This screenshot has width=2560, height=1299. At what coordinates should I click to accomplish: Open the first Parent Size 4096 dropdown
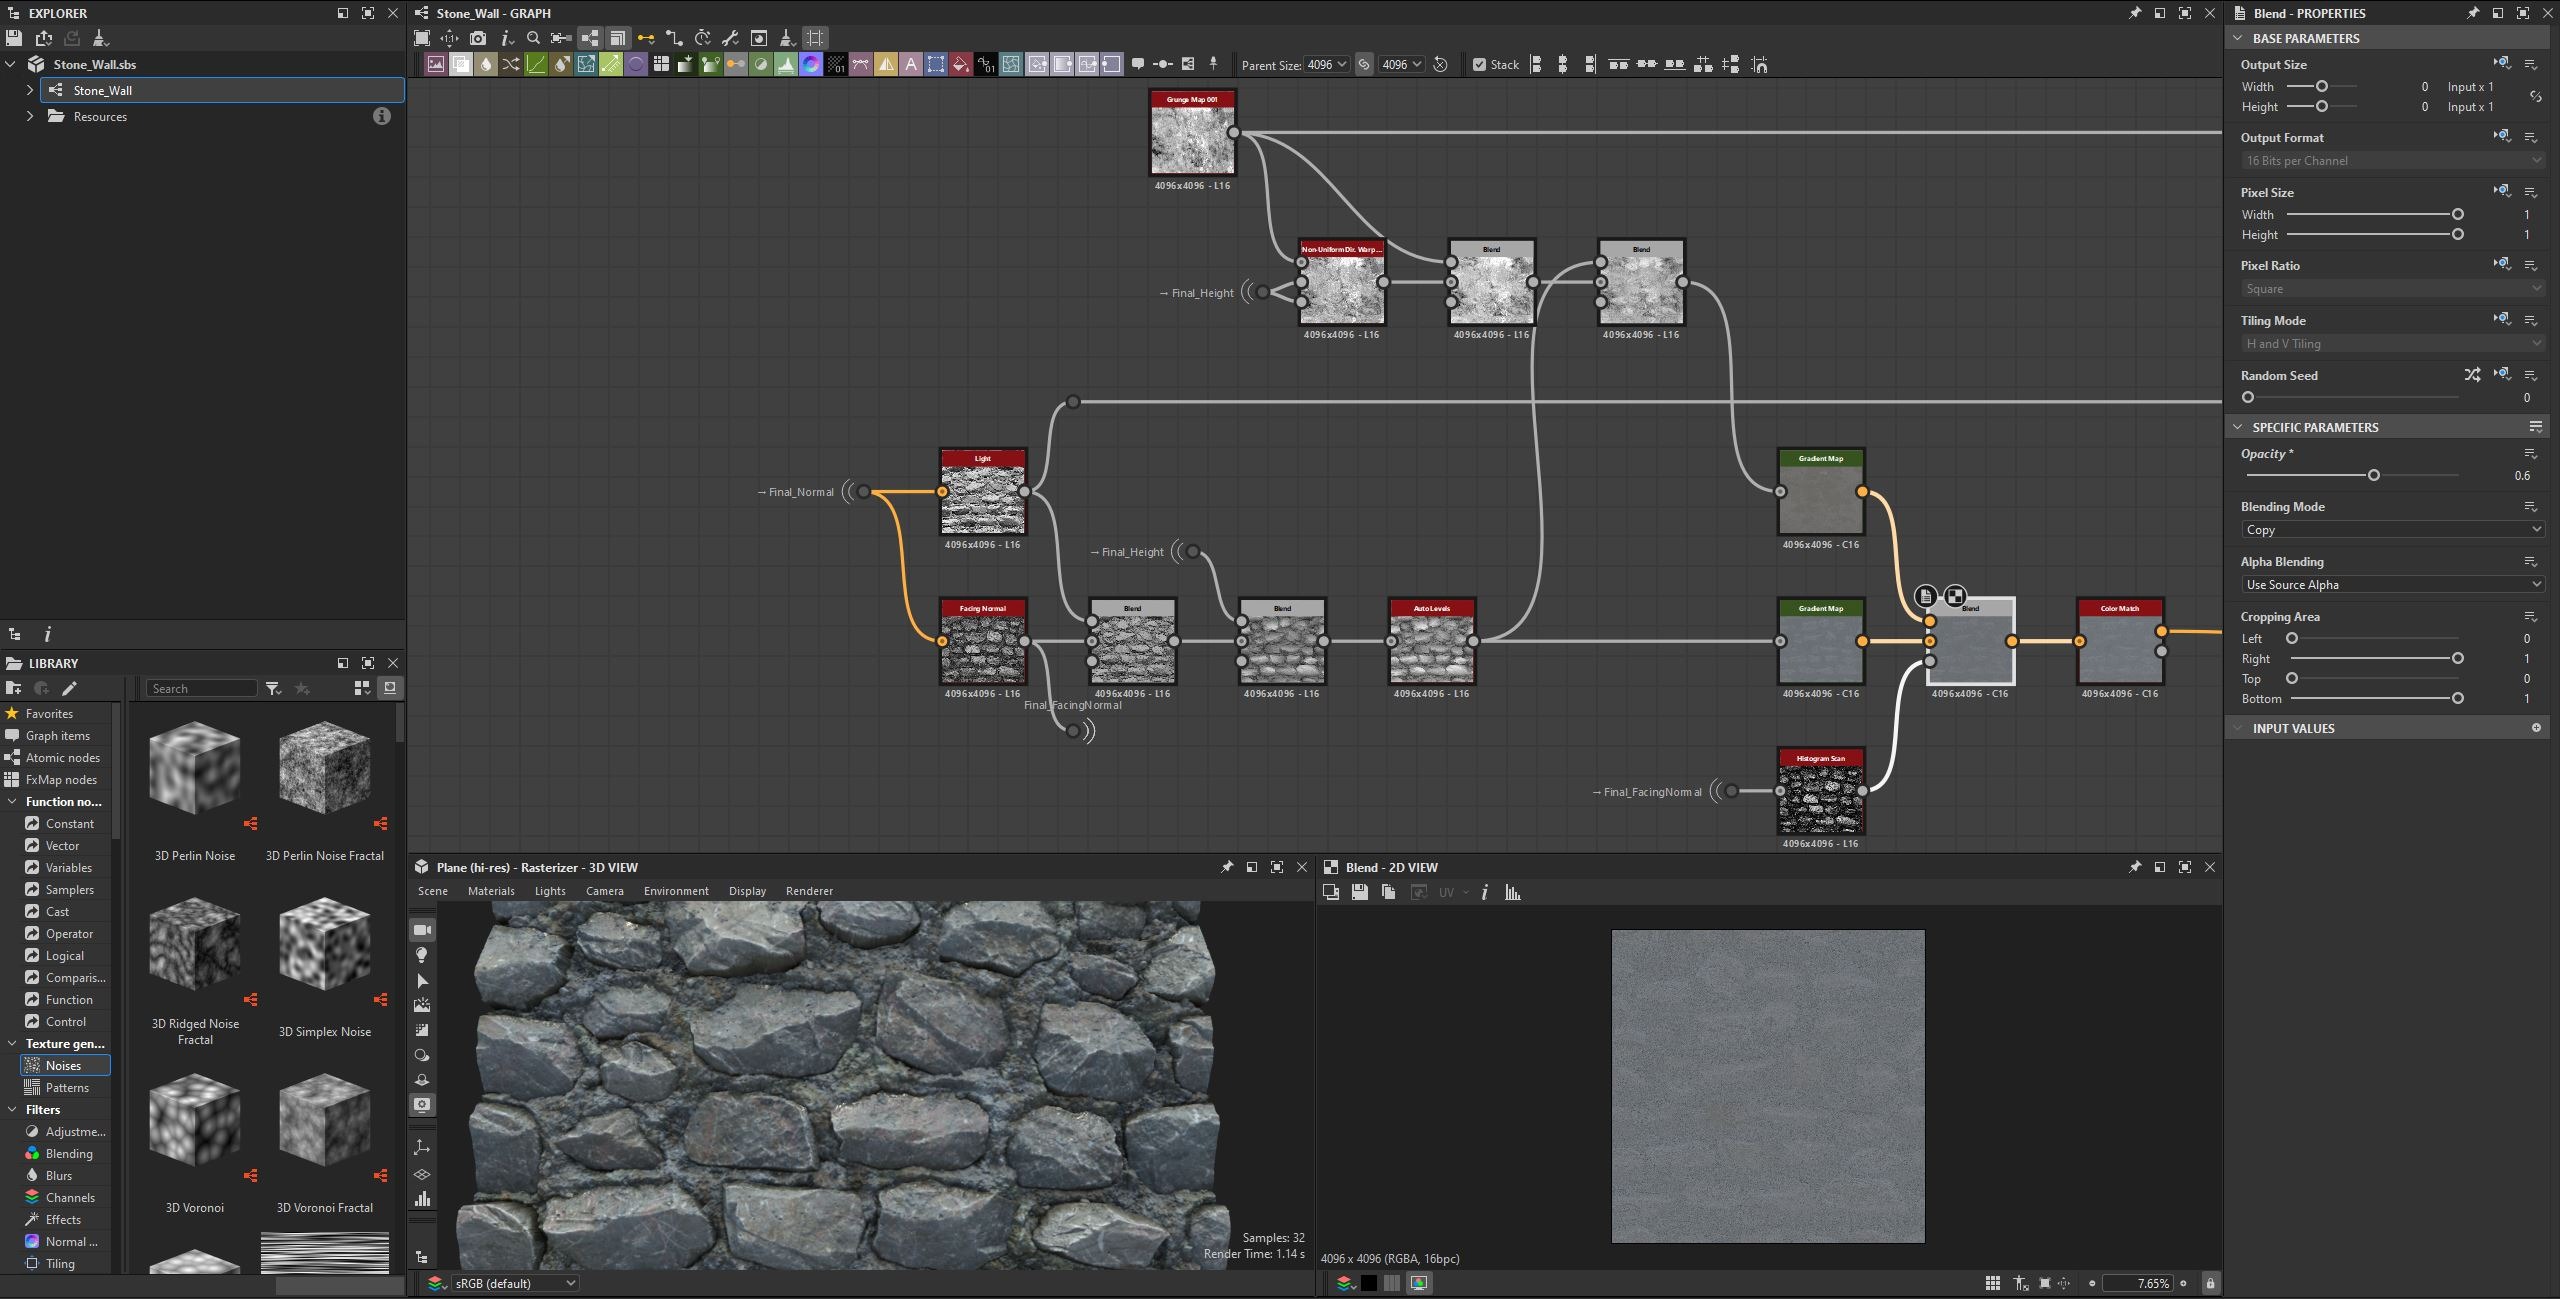1327,65
